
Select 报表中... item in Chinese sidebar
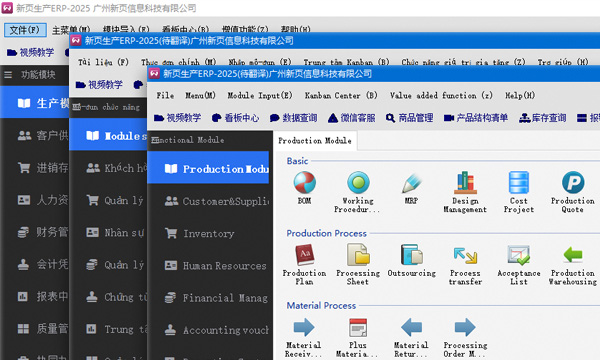coord(35,296)
